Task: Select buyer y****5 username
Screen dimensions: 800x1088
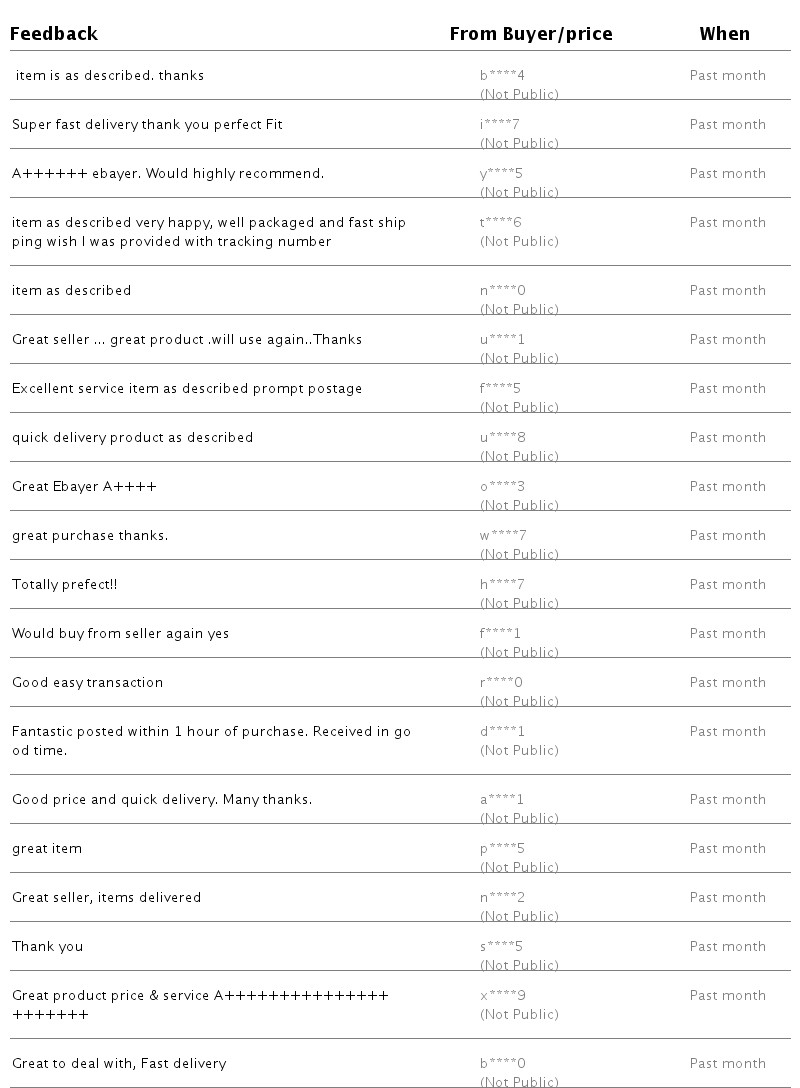Action: click(501, 173)
